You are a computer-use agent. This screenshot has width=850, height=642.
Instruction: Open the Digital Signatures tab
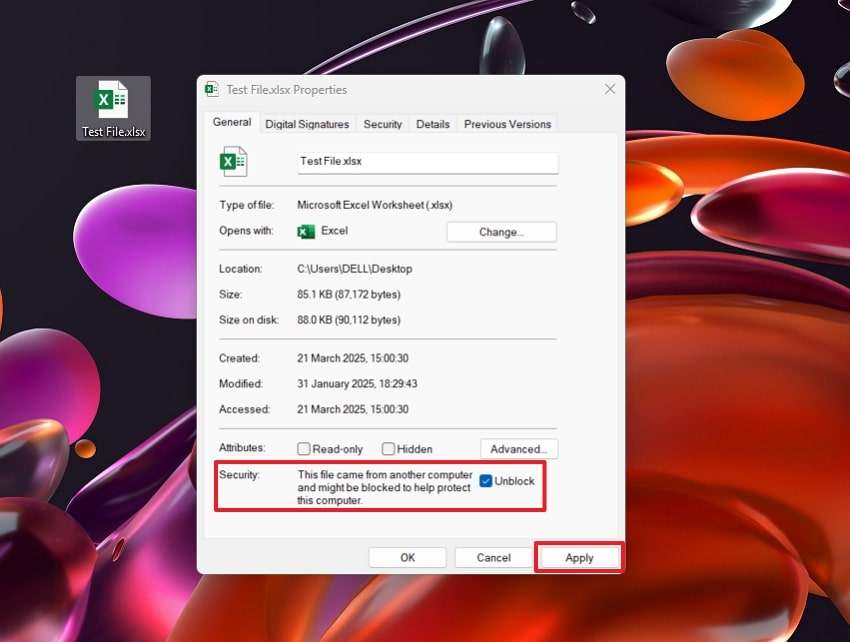pyautogui.click(x=307, y=124)
